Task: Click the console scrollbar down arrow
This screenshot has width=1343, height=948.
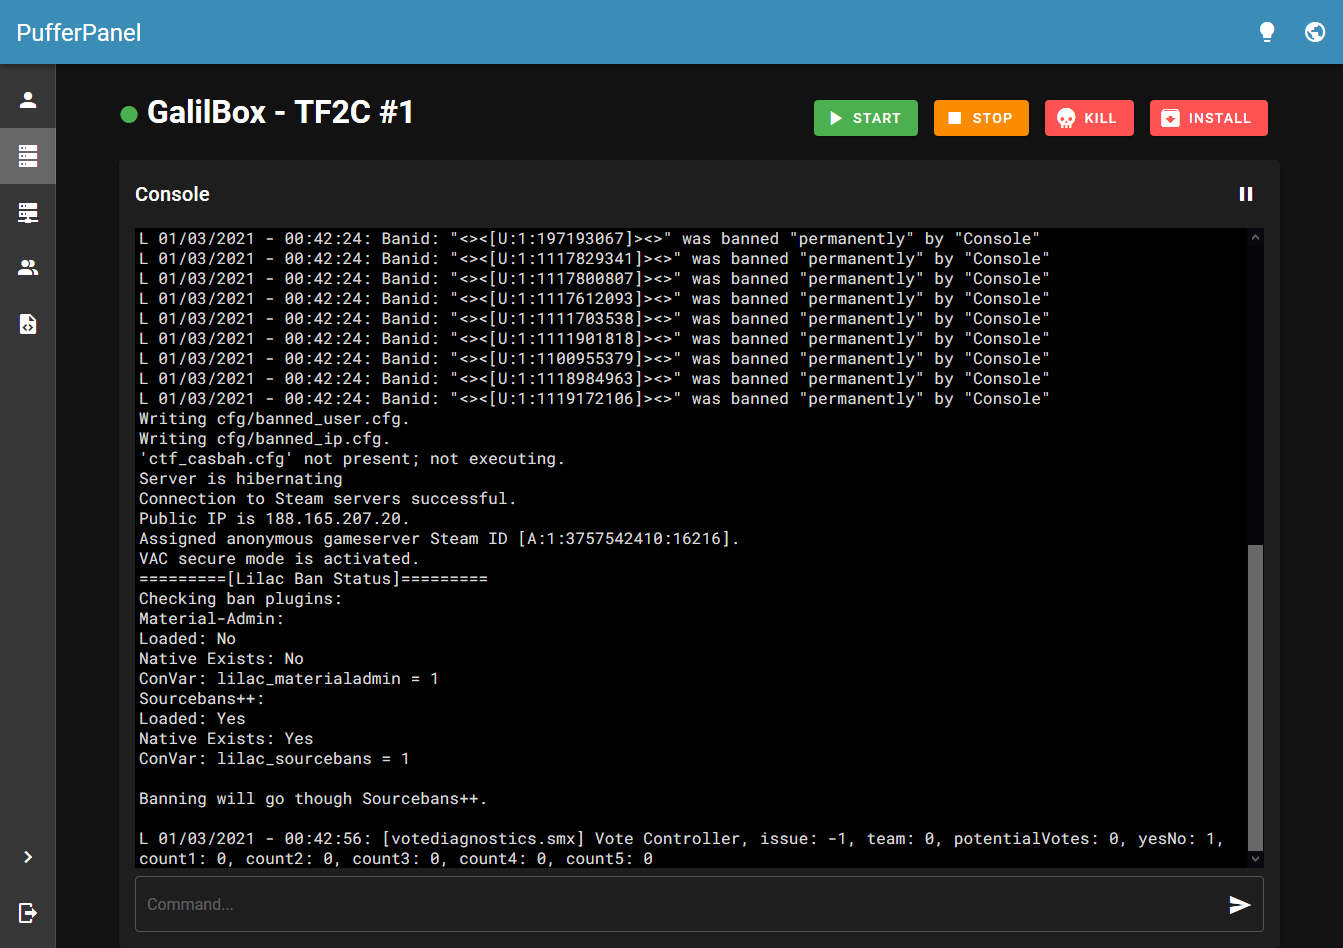Action: [x=1256, y=859]
